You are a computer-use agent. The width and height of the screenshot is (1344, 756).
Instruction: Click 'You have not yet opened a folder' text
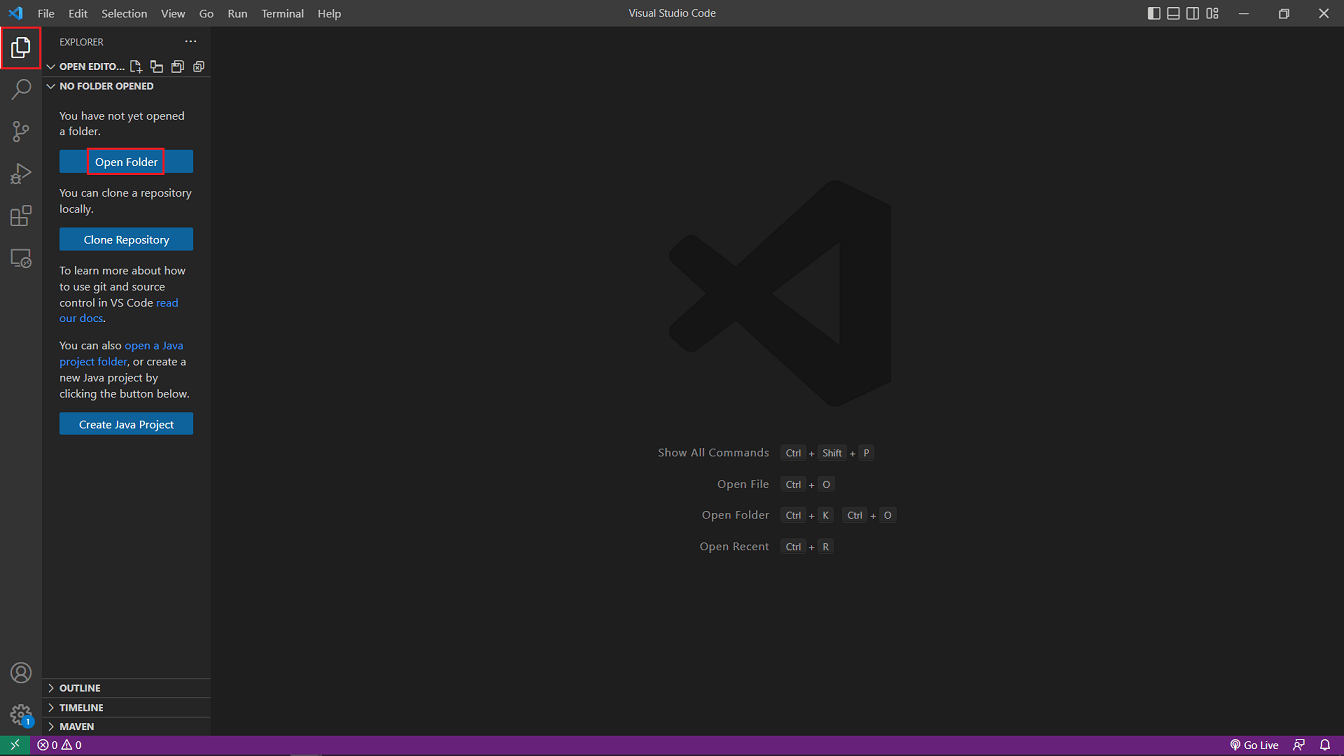tap(122, 124)
